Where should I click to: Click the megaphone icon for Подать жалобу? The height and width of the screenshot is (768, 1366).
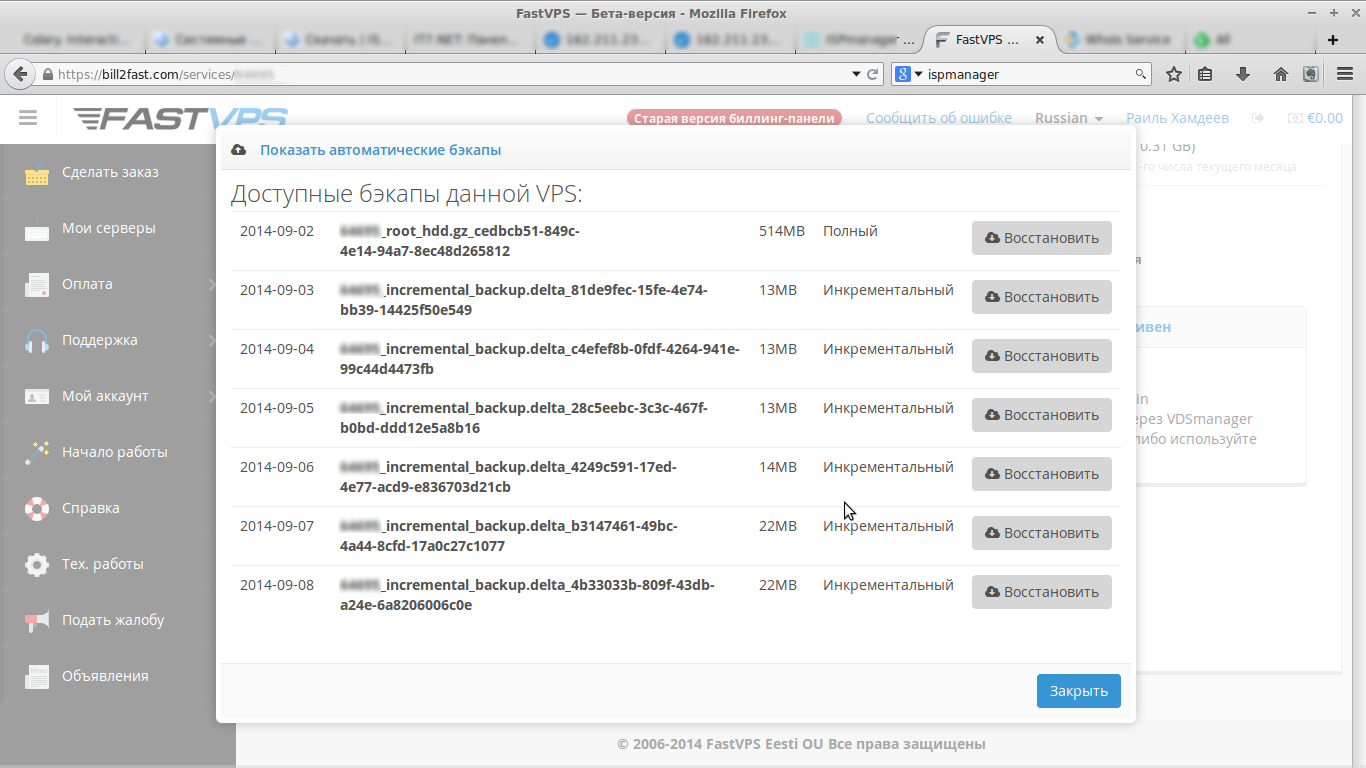(37, 619)
